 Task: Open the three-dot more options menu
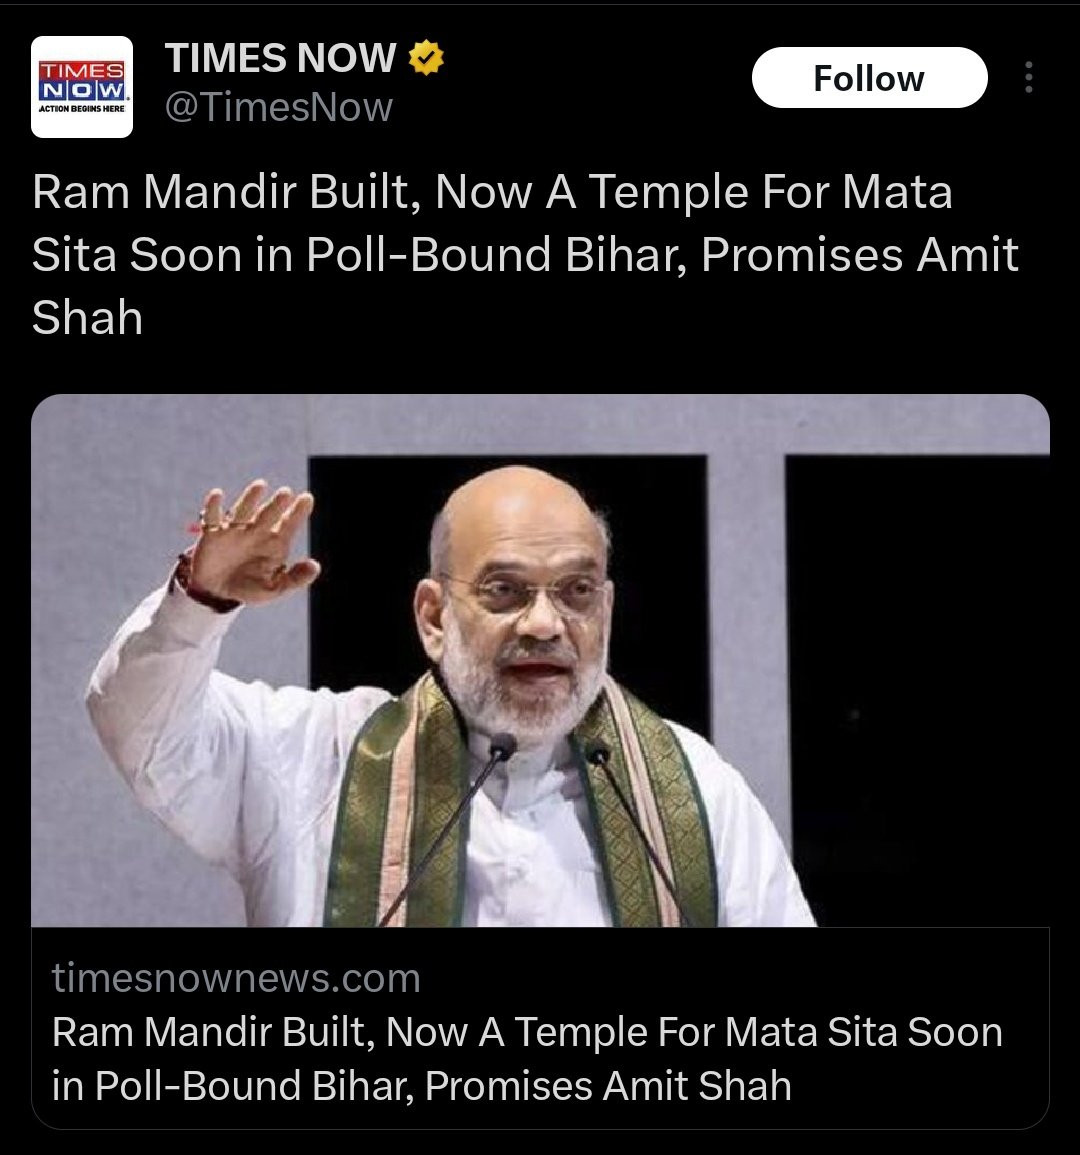click(1028, 77)
